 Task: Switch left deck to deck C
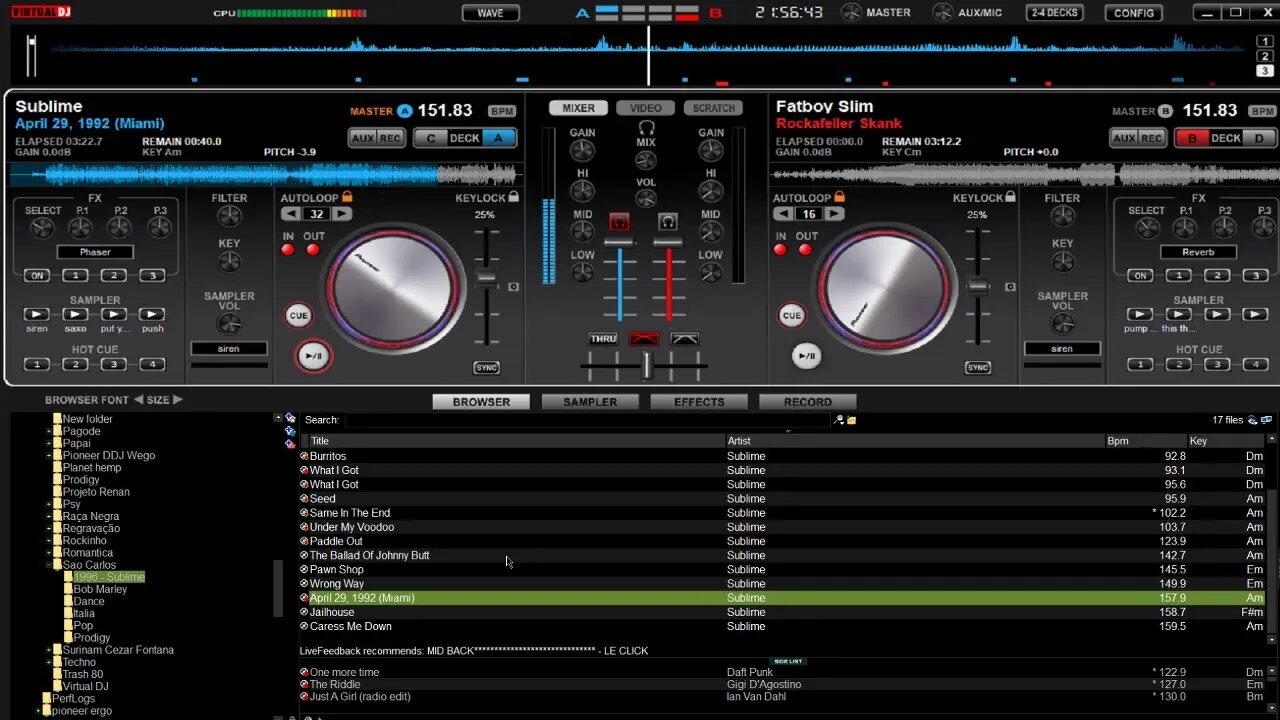431,138
